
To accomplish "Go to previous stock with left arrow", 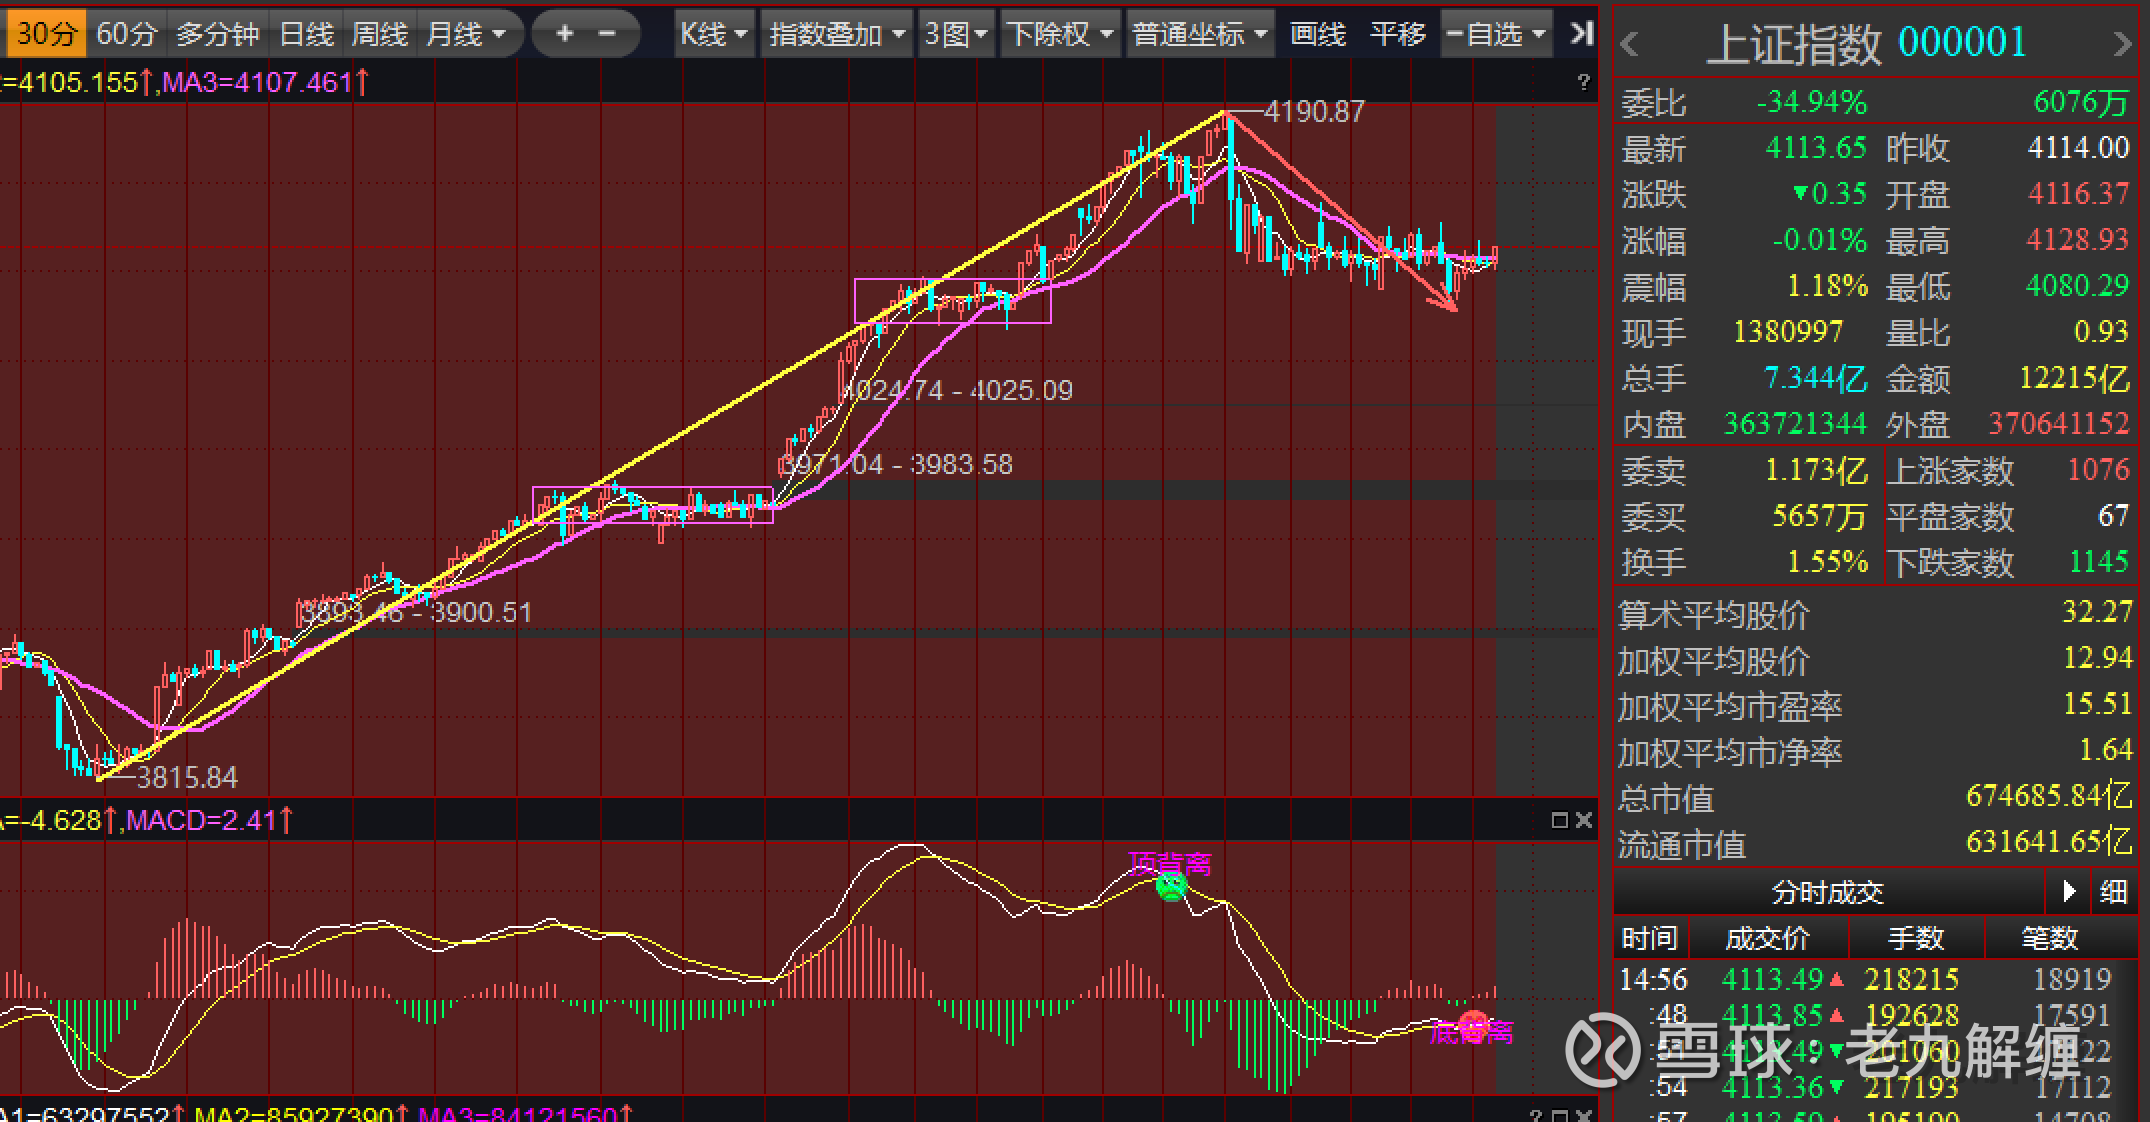I will [x=1629, y=44].
